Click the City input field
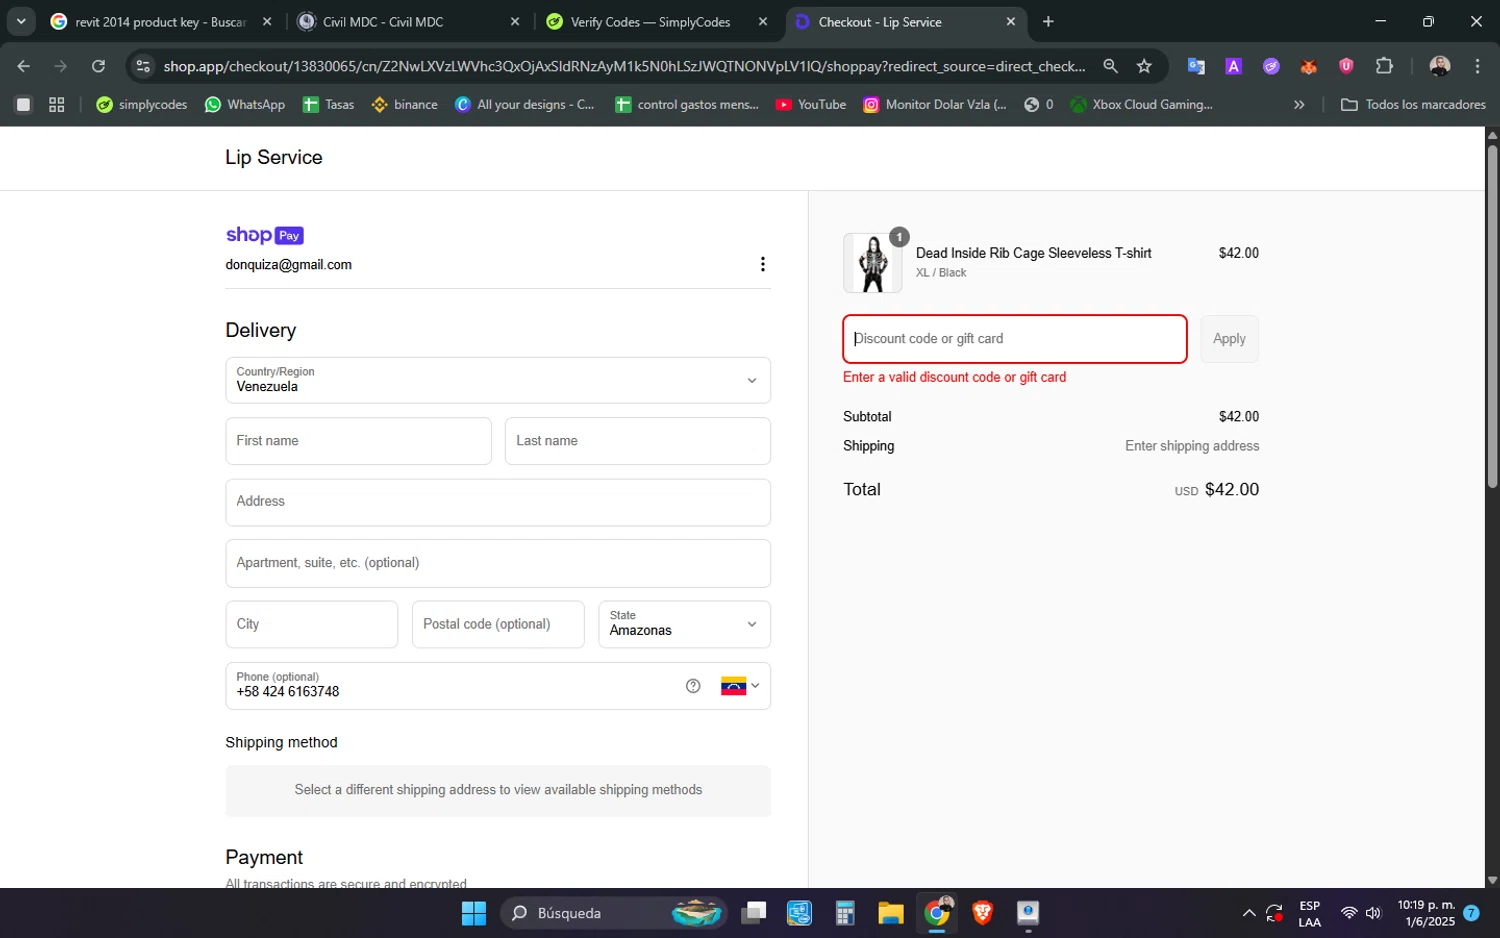This screenshot has width=1500, height=938. click(x=312, y=624)
